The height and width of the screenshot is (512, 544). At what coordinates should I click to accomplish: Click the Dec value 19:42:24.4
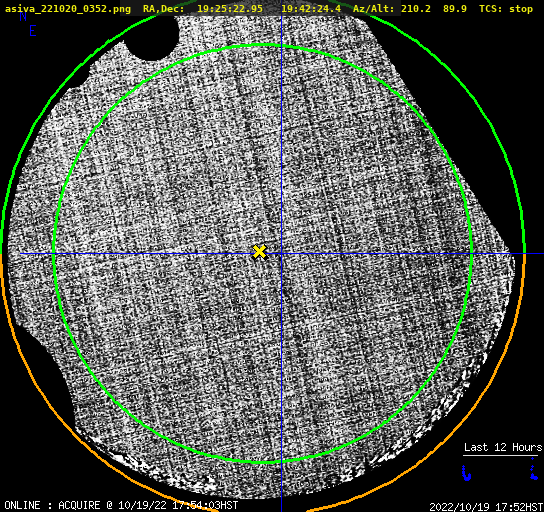click(311, 9)
